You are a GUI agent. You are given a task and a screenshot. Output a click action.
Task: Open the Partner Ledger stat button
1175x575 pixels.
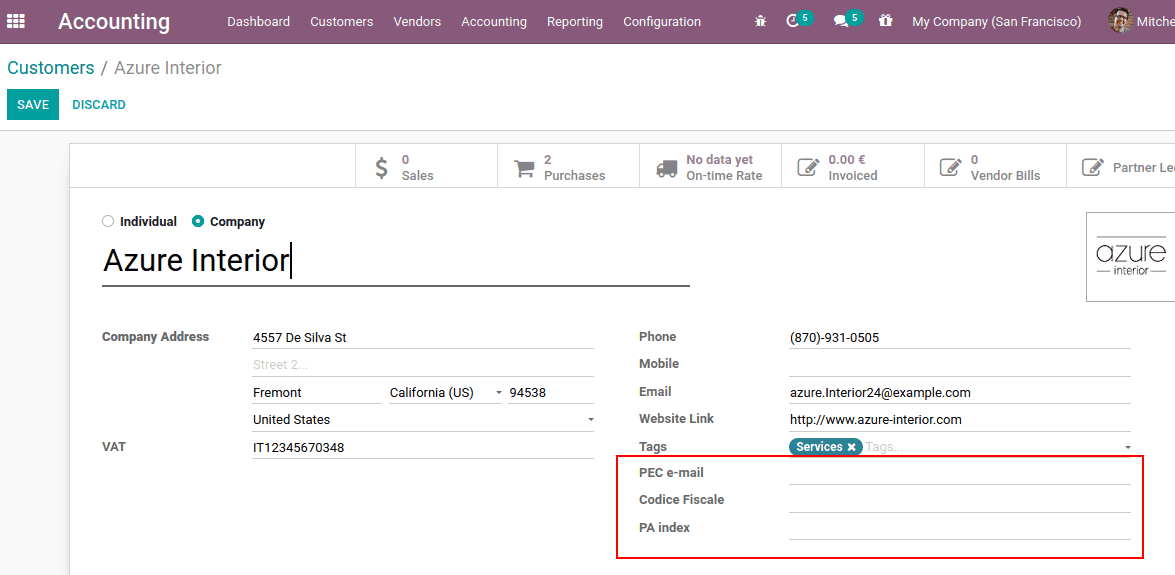[x=1121, y=167]
